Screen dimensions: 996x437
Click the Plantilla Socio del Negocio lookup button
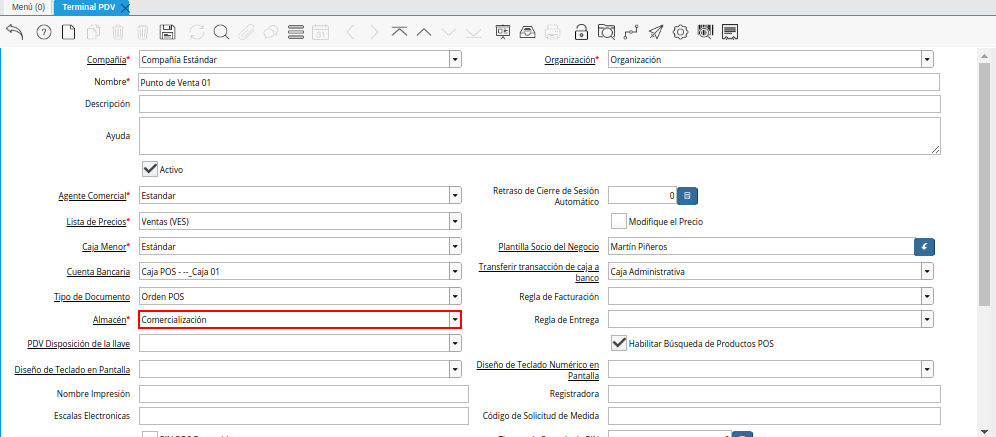pyautogui.click(x=925, y=246)
